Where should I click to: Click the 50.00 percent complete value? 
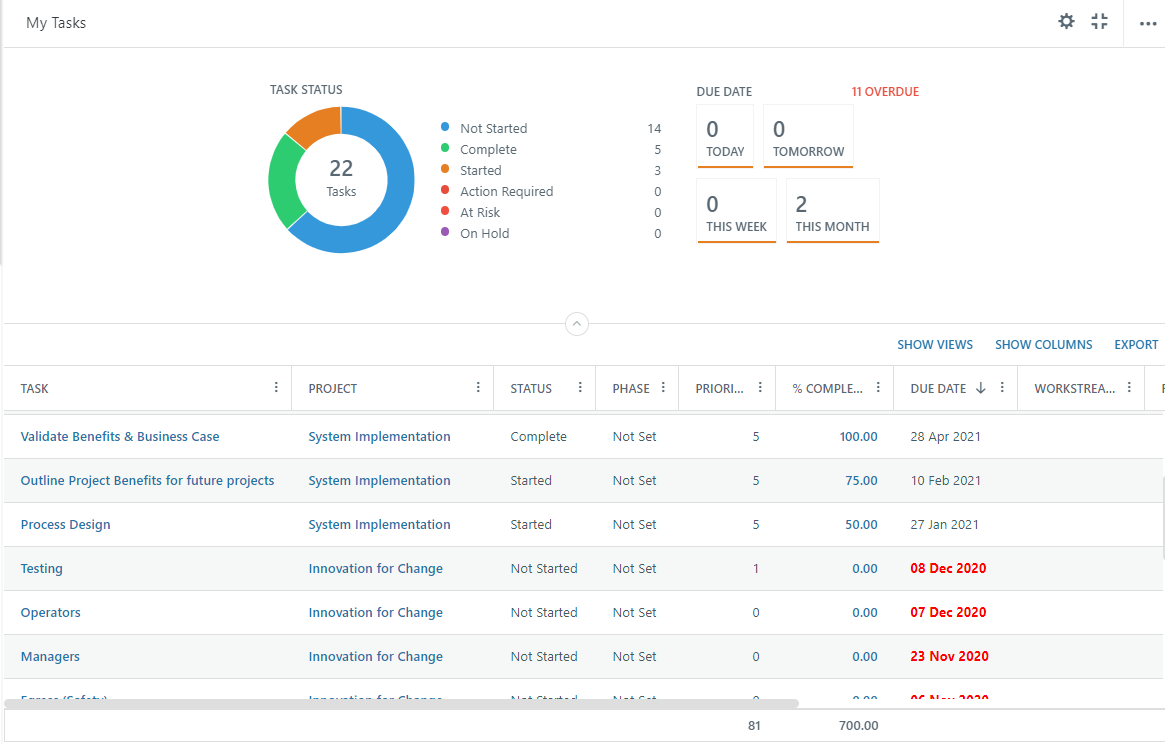(861, 525)
